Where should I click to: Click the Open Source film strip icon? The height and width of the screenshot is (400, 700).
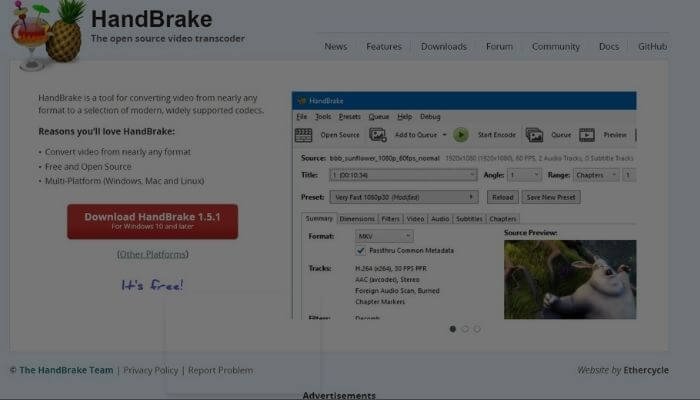(x=304, y=135)
